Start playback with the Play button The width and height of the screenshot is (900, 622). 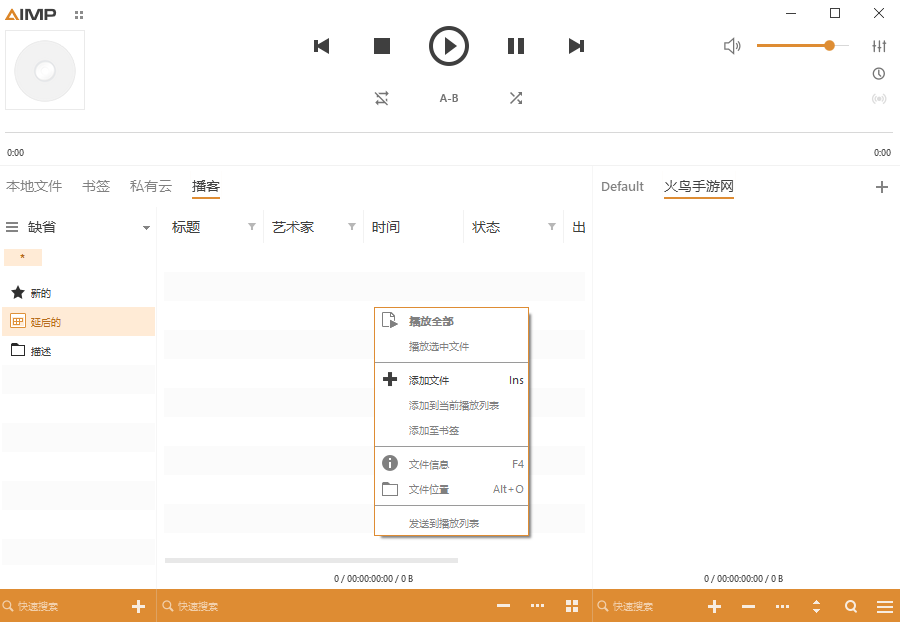(x=449, y=46)
